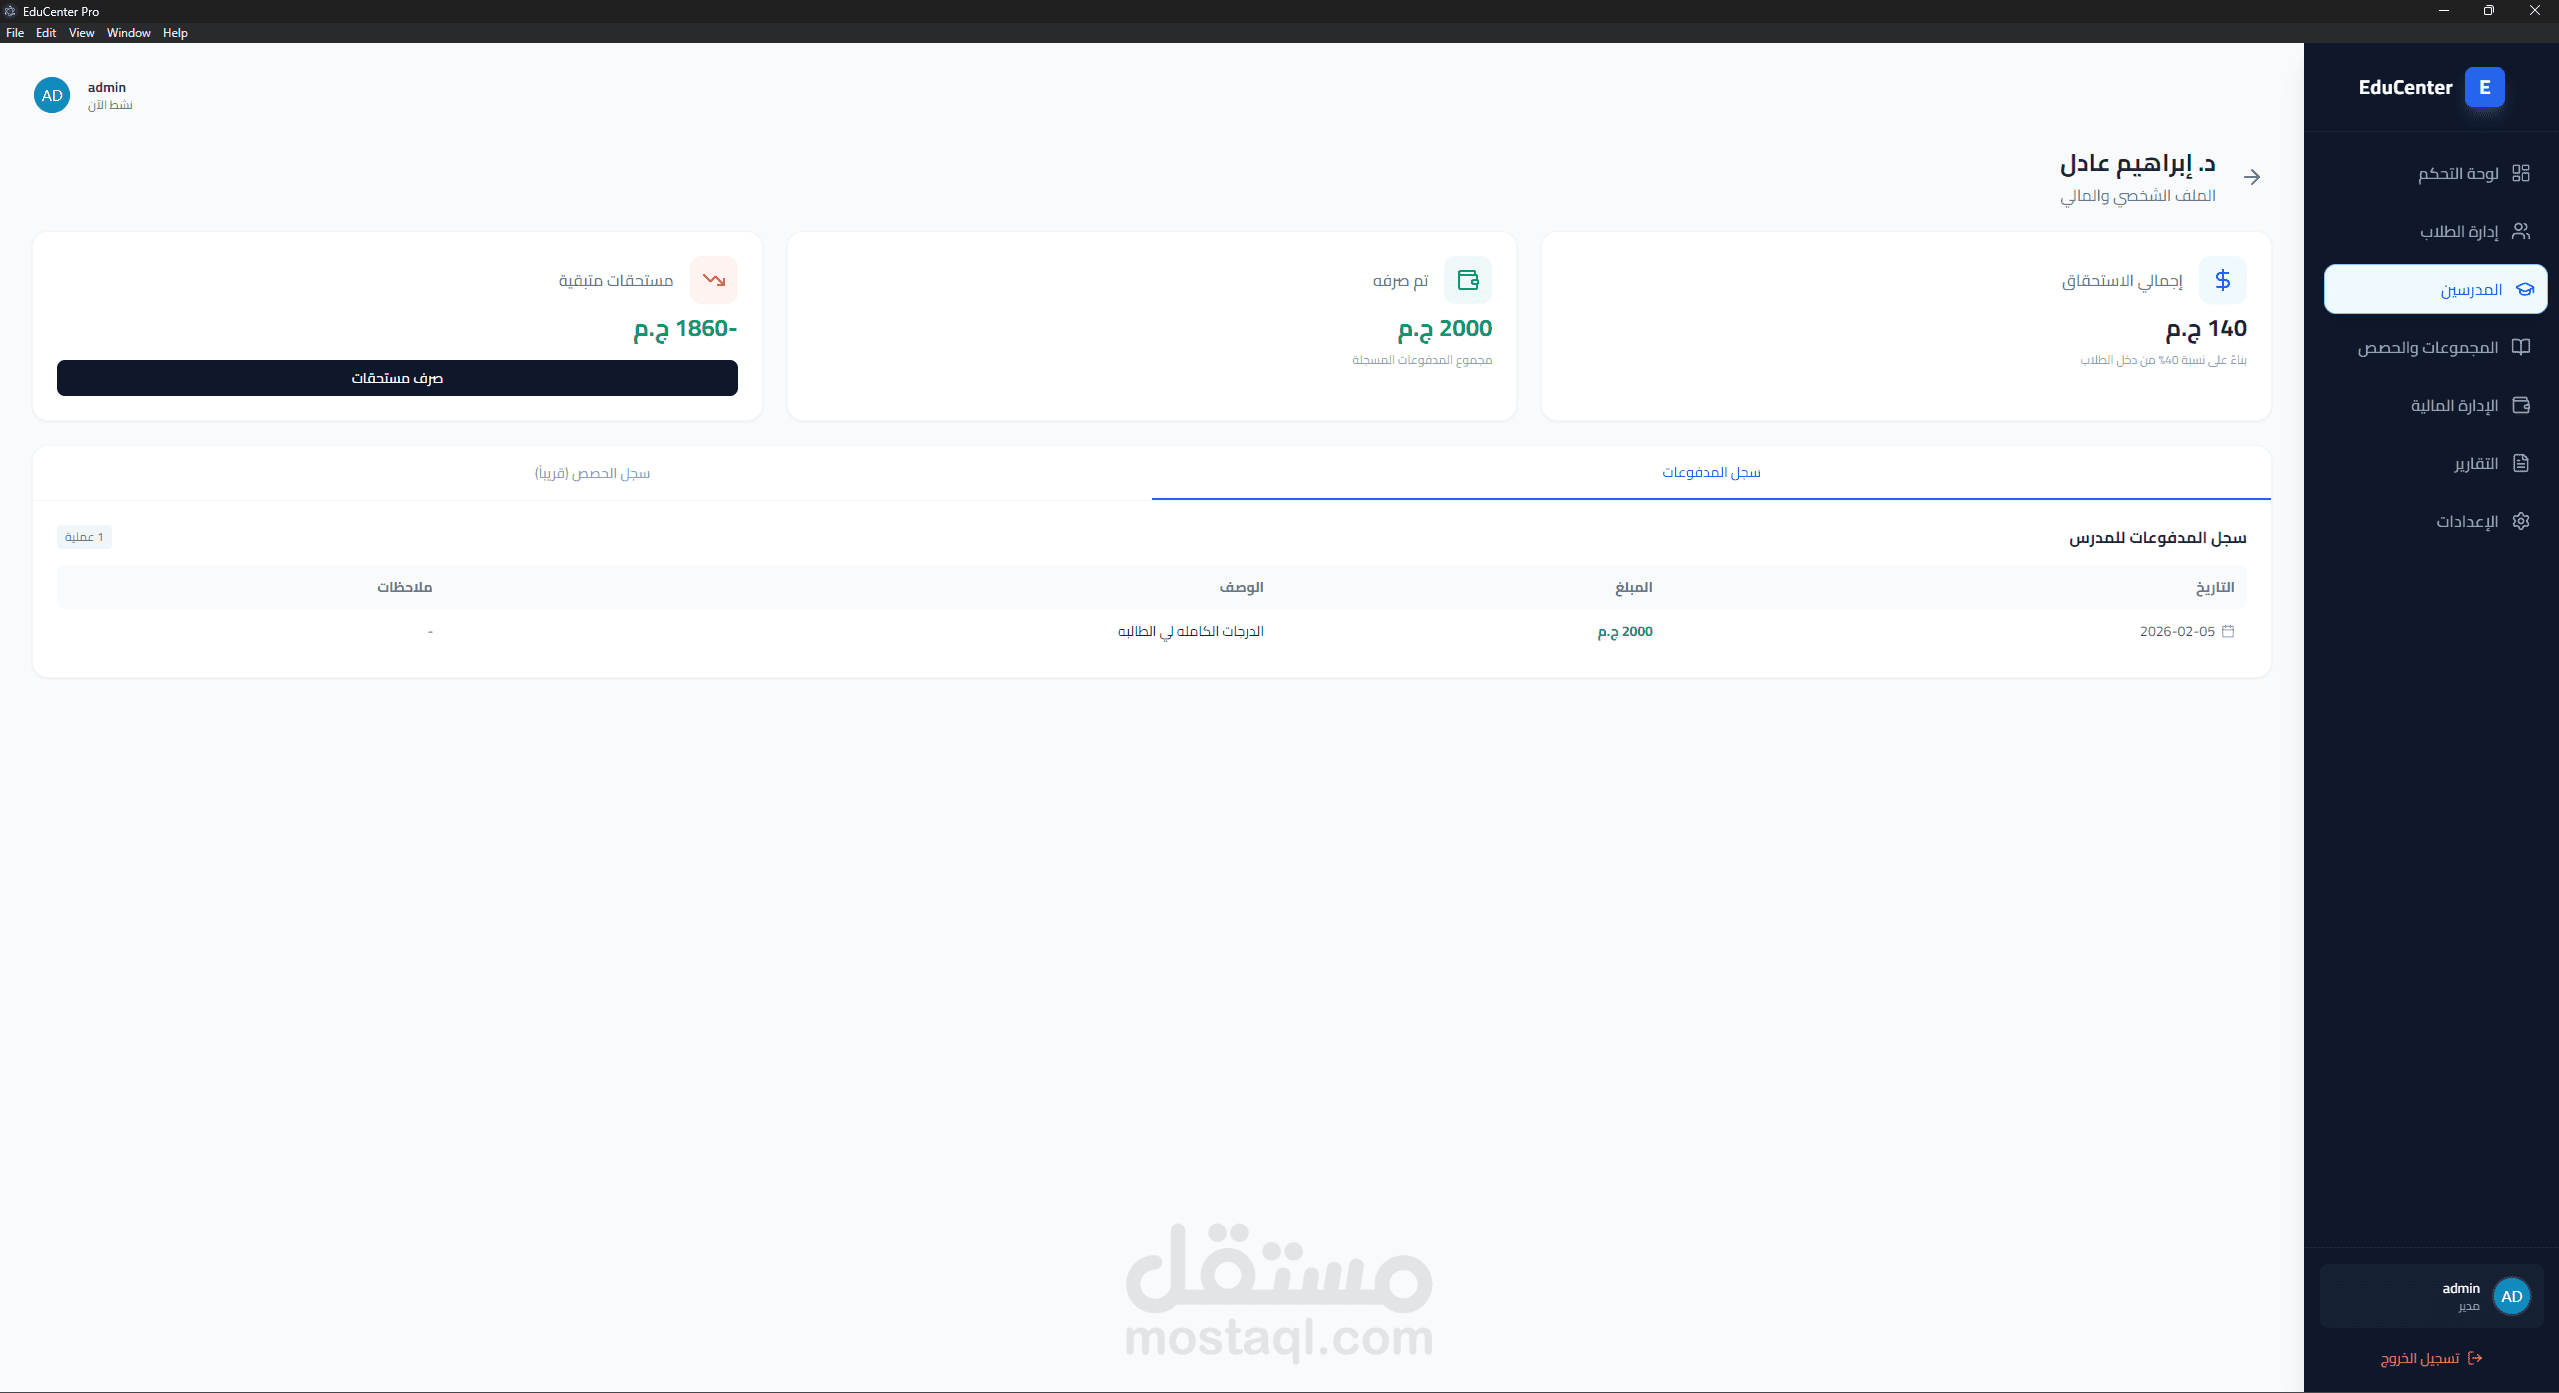Screen dimensions: 2559x1393
Task: Click the book icon for المجموعات والحصص
Action: tap(2520, 347)
